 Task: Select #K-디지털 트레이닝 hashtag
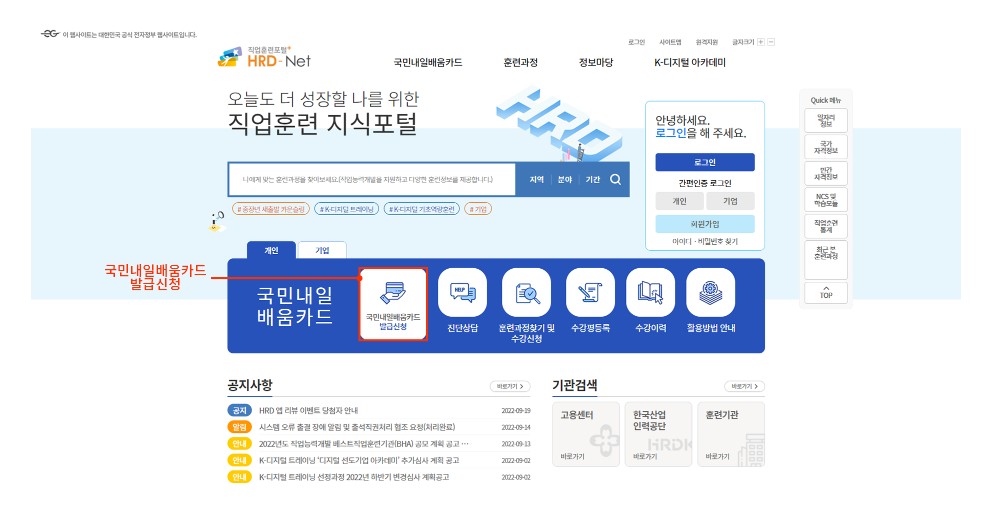click(x=347, y=208)
